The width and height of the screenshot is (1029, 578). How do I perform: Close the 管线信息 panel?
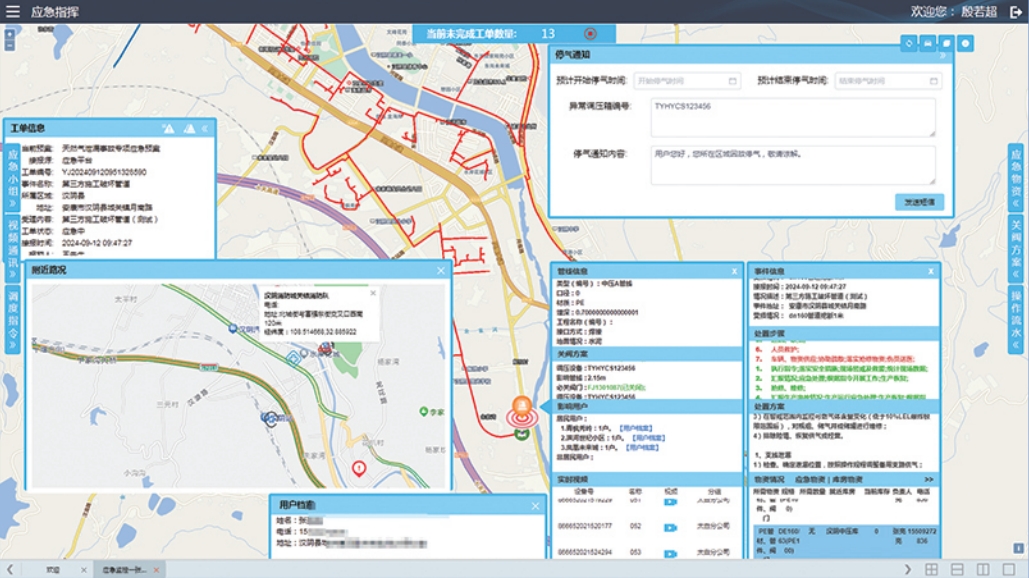734,271
